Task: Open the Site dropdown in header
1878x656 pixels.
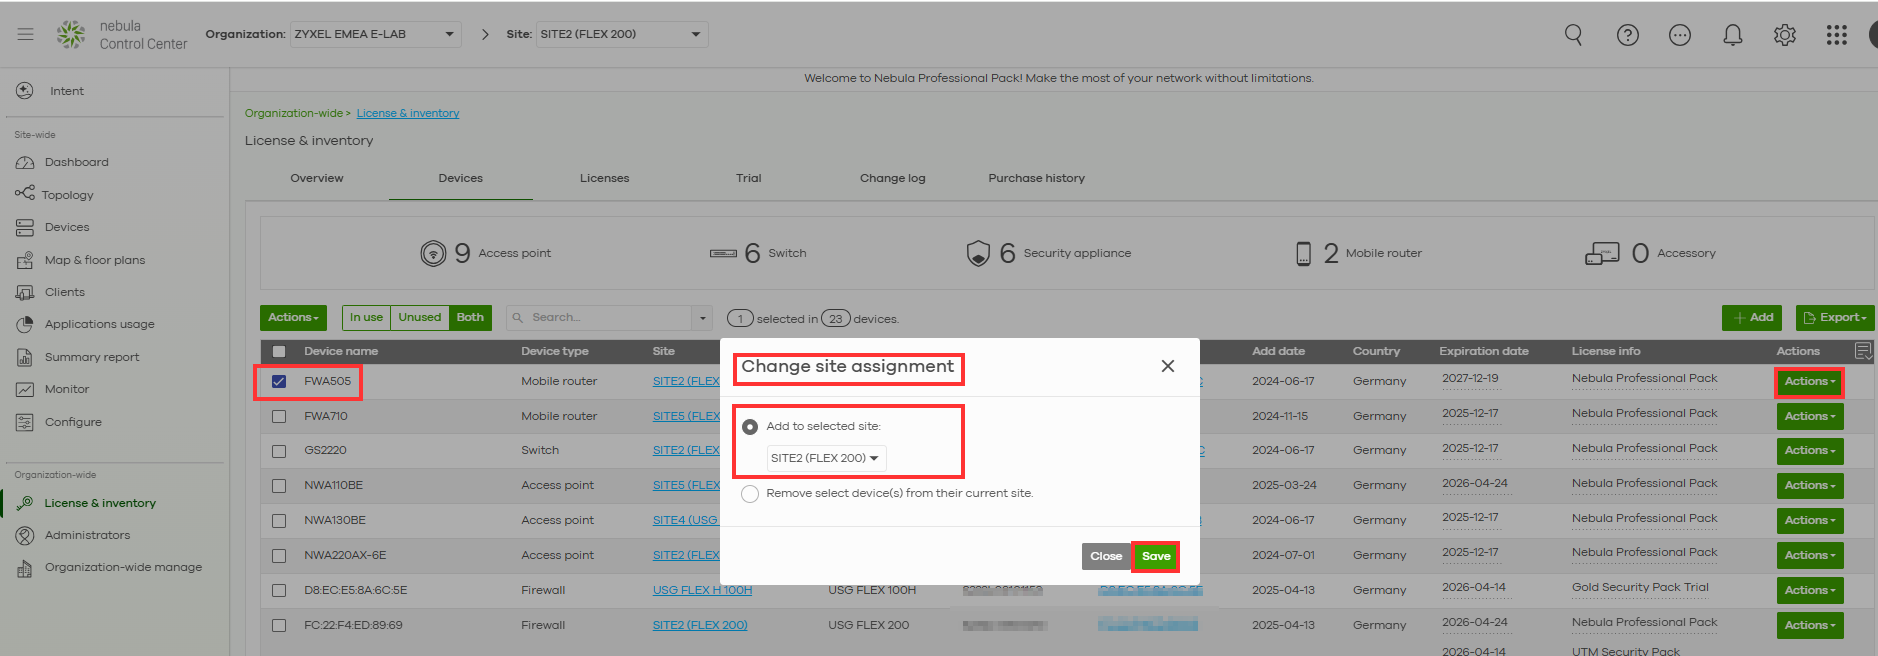Action: [622, 34]
